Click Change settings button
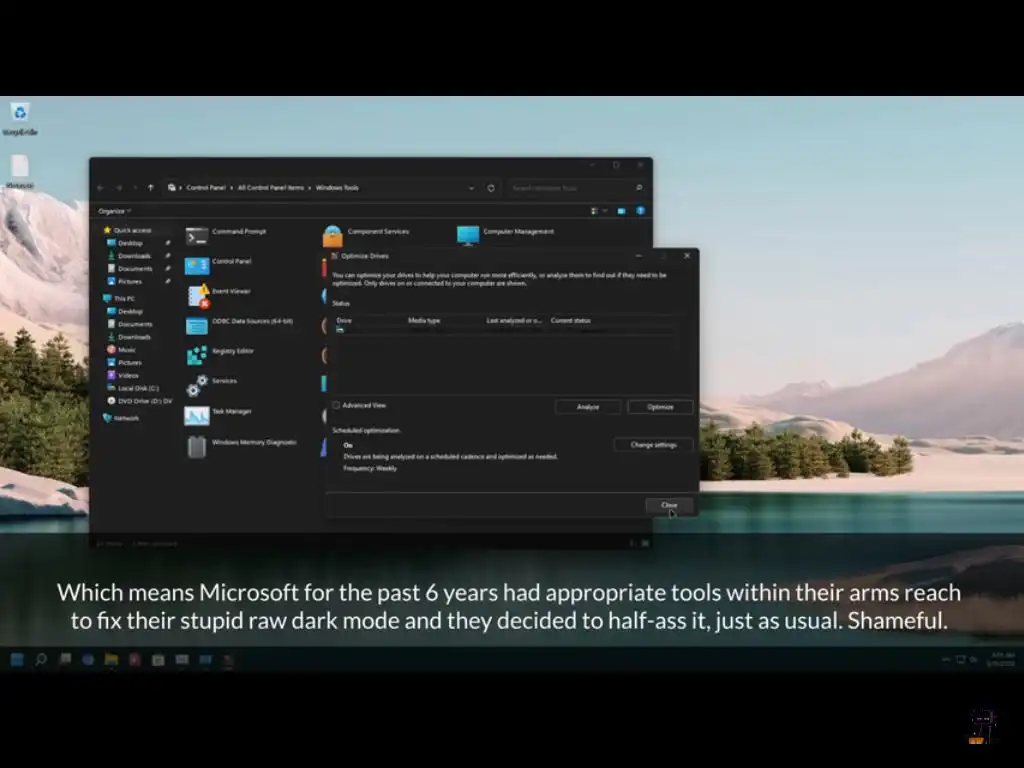1024x768 pixels. 653,445
